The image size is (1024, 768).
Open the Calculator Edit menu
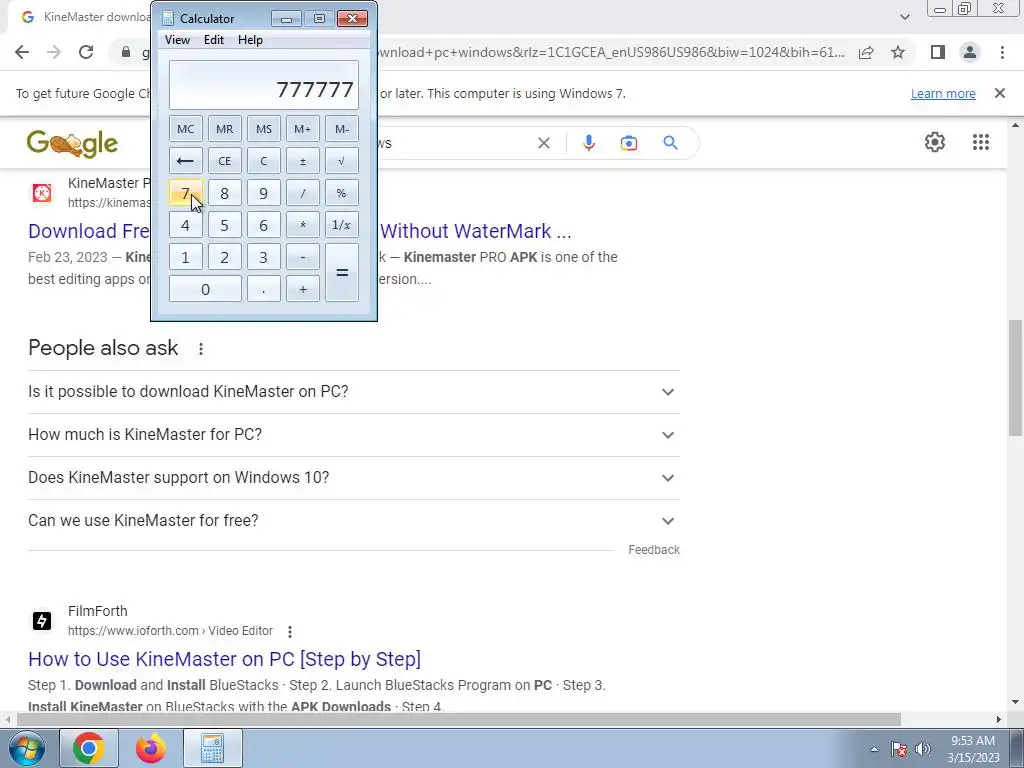tap(214, 40)
